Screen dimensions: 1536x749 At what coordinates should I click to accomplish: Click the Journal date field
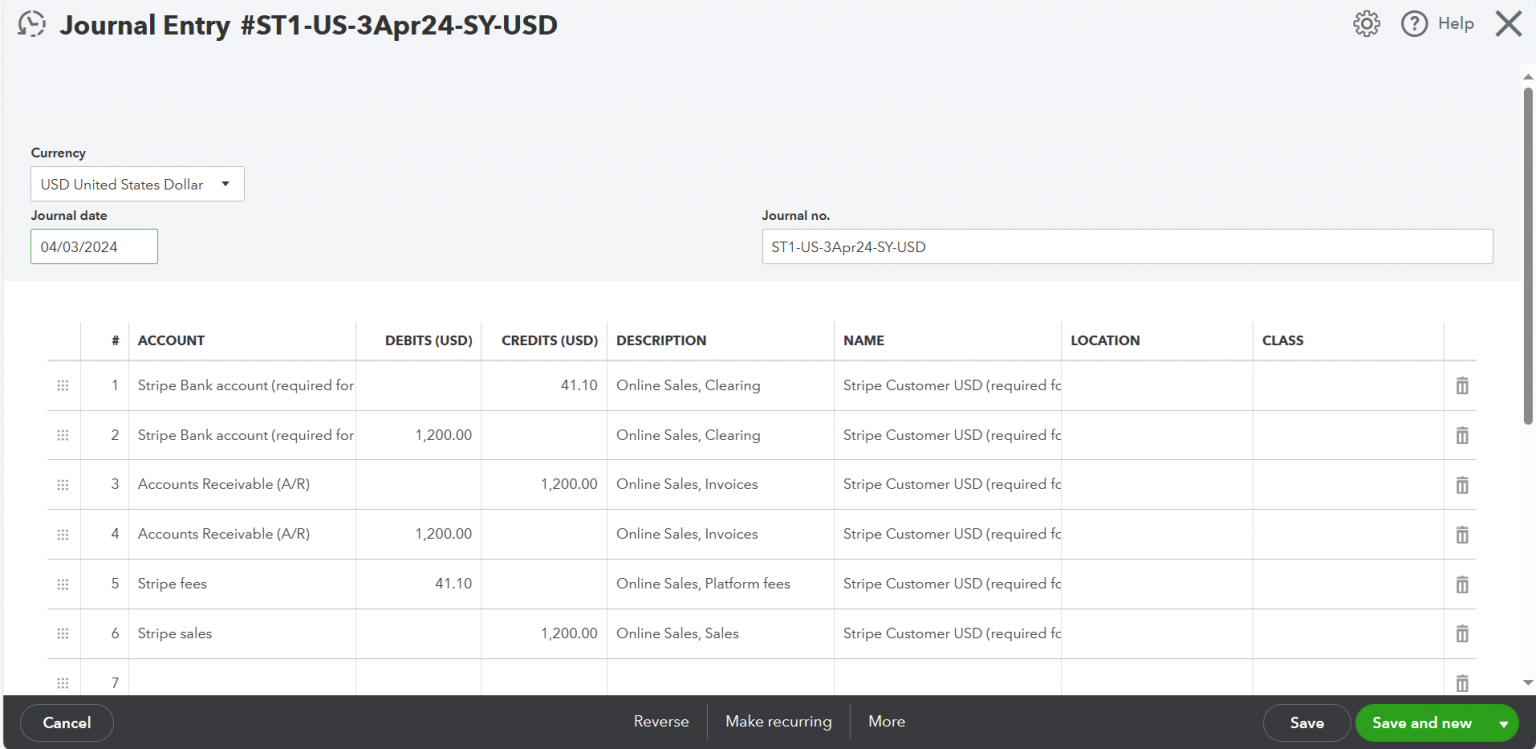[94, 247]
